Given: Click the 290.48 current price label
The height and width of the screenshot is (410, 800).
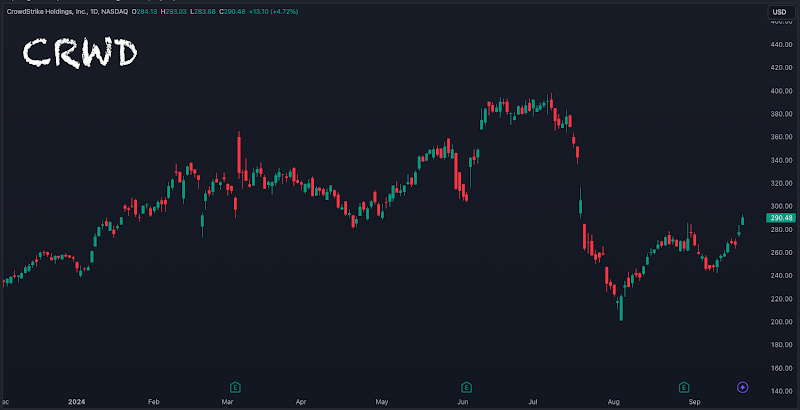Looking at the screenshot, I should click(781, 218).
